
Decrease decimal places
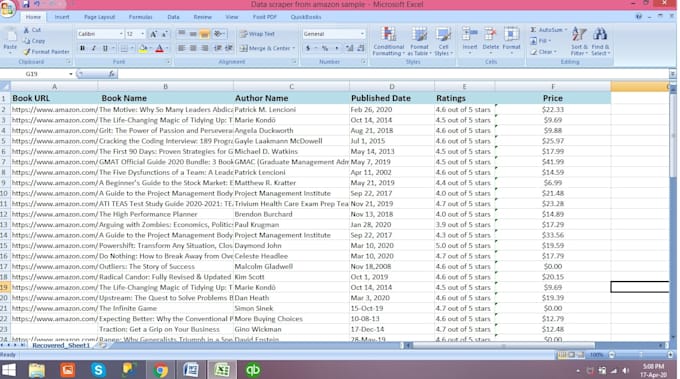click(360, 48)
